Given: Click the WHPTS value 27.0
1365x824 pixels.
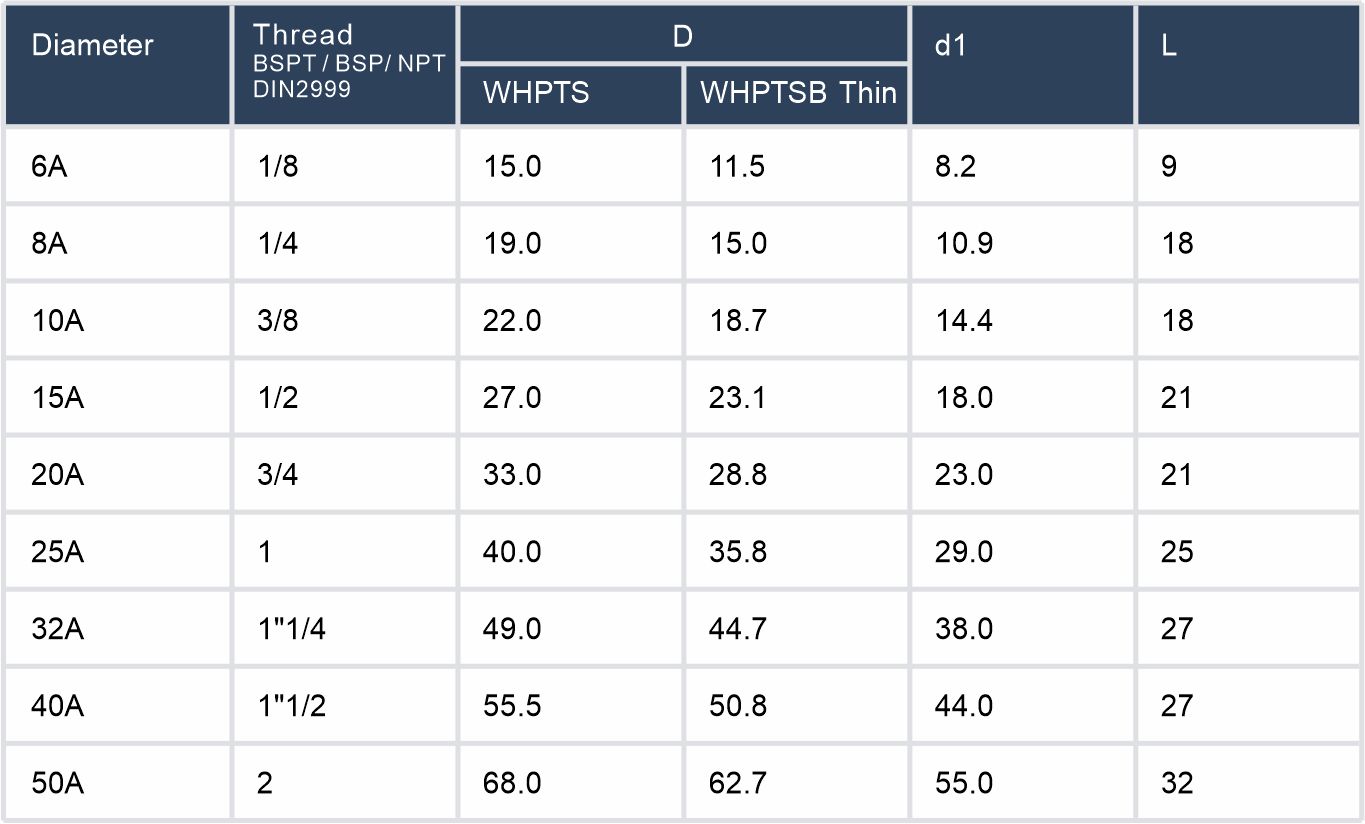Looking at the screenshot, I should pyautogui.click(x=512, y=397).
